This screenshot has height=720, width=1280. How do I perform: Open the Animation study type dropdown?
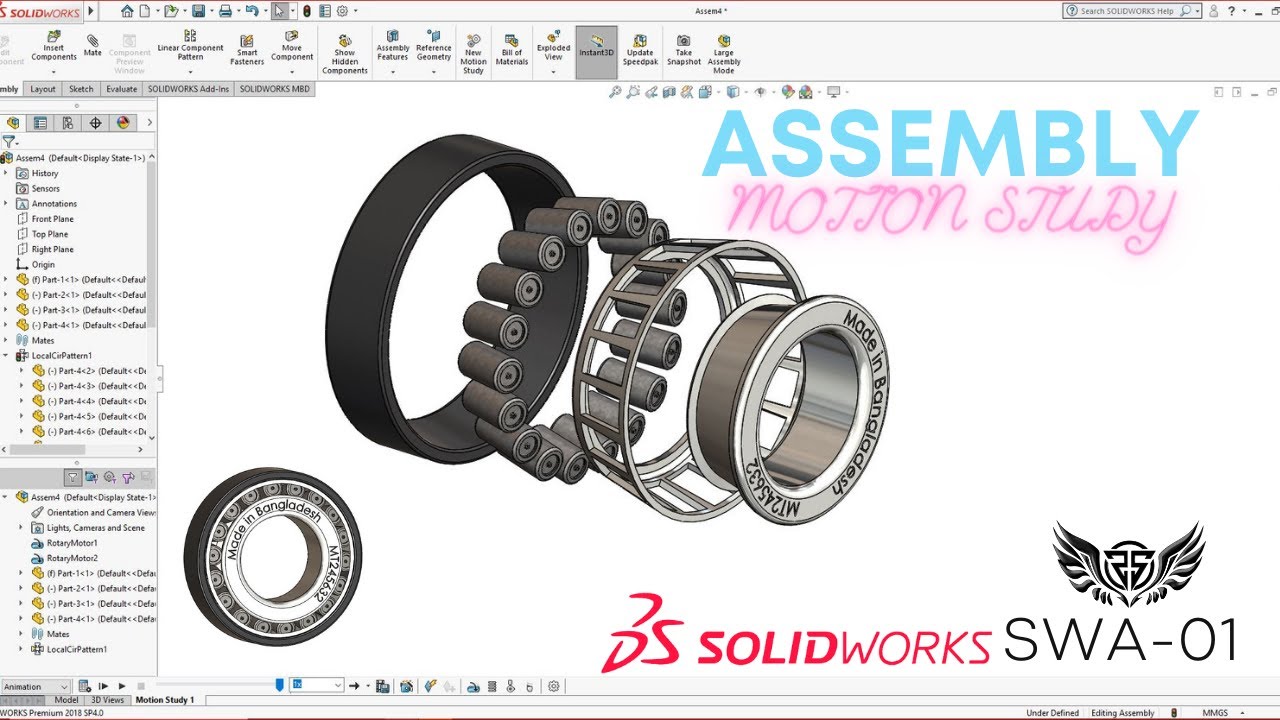click(x=36, y=686)
